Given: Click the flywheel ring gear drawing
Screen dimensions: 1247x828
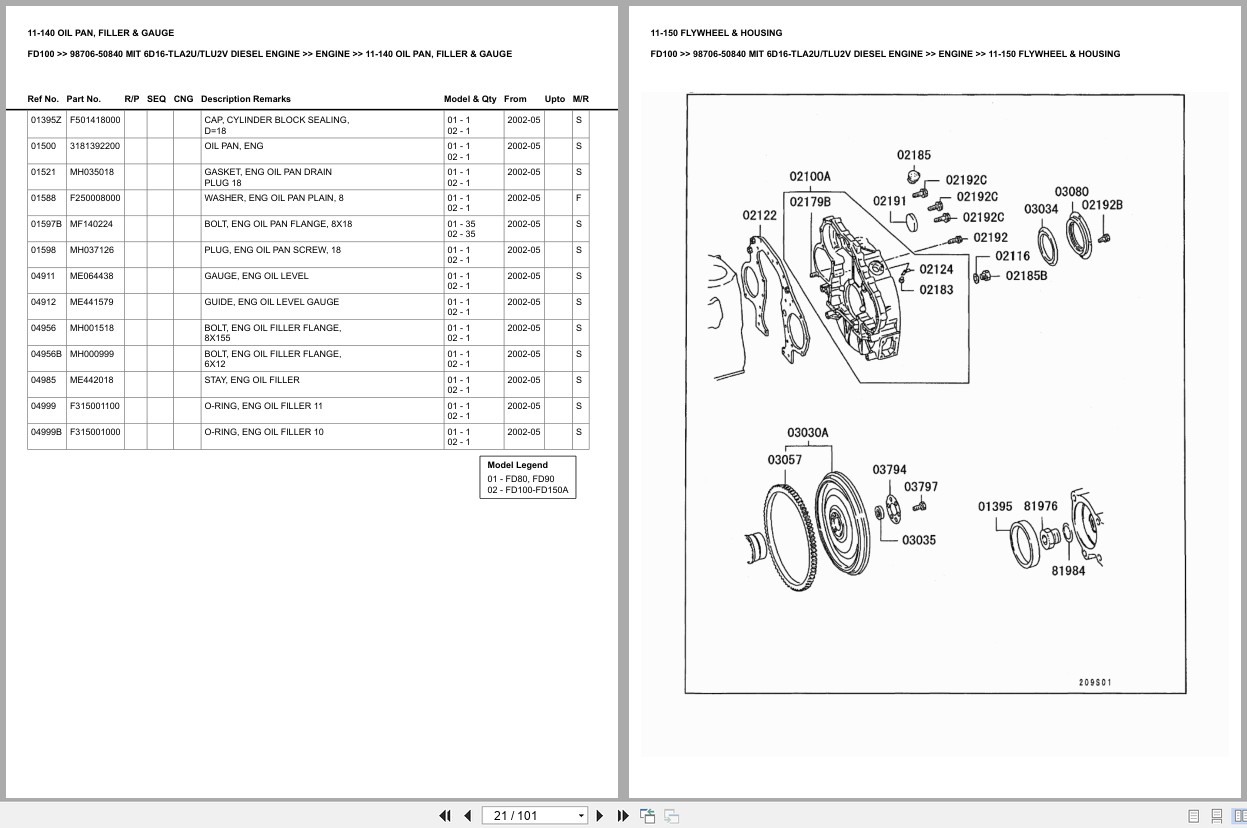Looking at the screenshot, I should click(x=788, y=540).
